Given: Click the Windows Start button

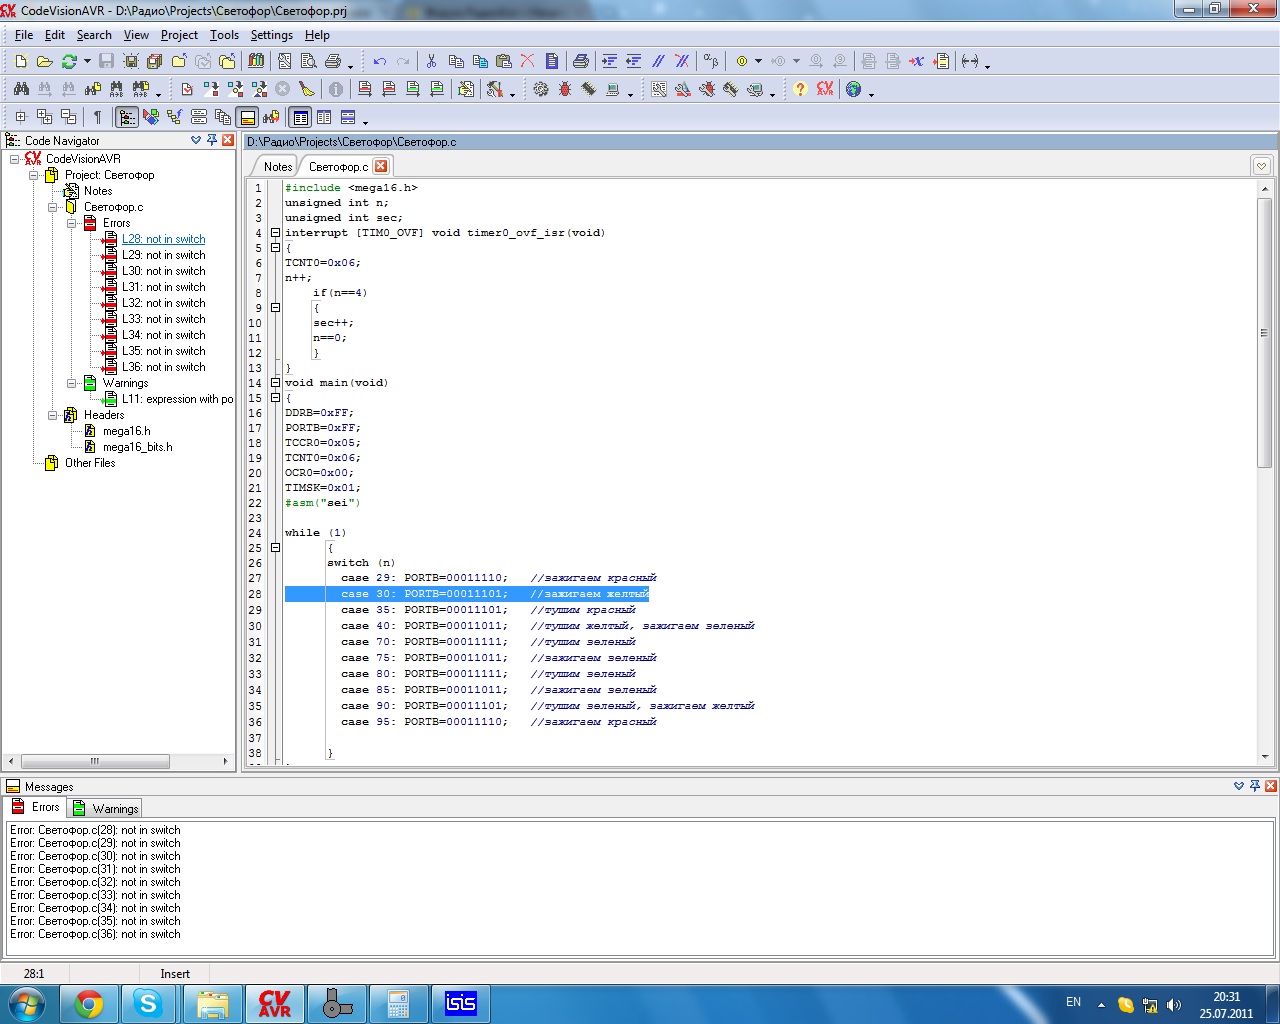Looking at the screenshot, I should 27,1003.
